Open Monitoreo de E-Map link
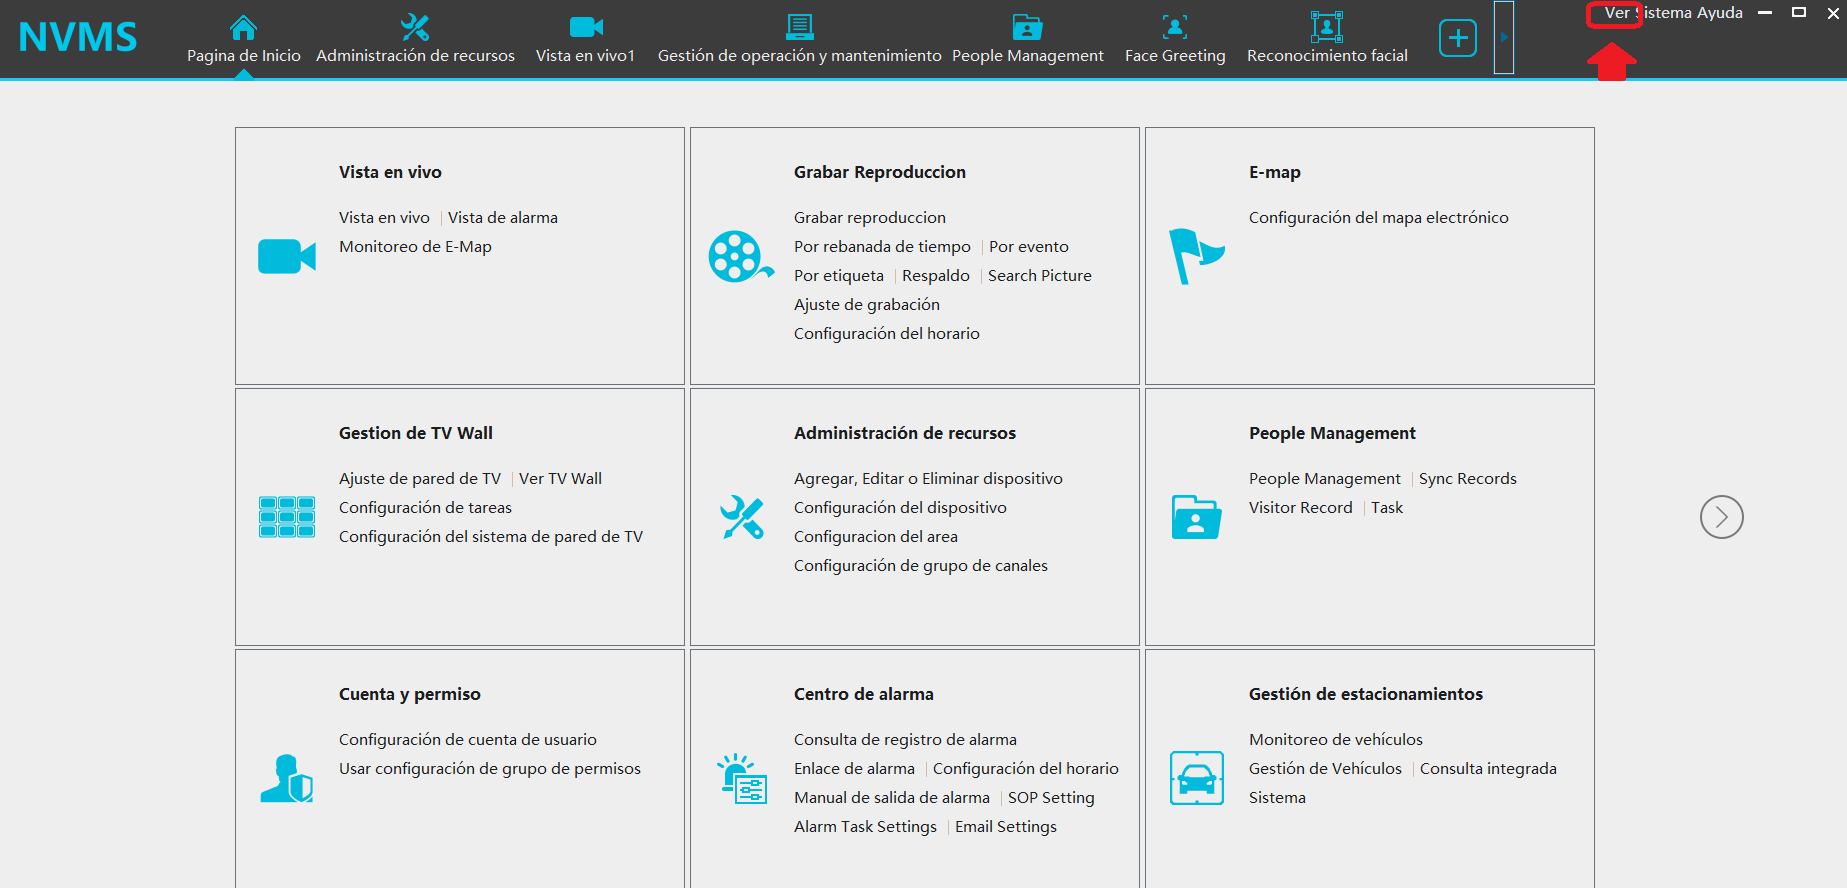This screenshot has width=1847, height=888. coord(415,247)
